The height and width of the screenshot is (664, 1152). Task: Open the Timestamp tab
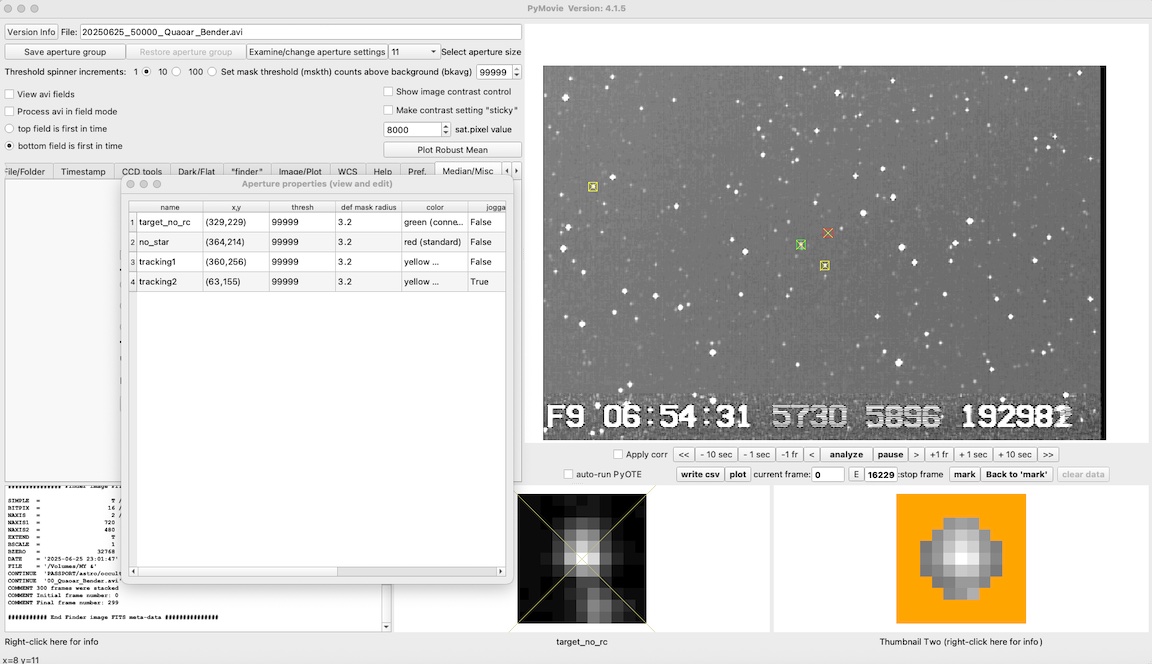click(83, 172)
